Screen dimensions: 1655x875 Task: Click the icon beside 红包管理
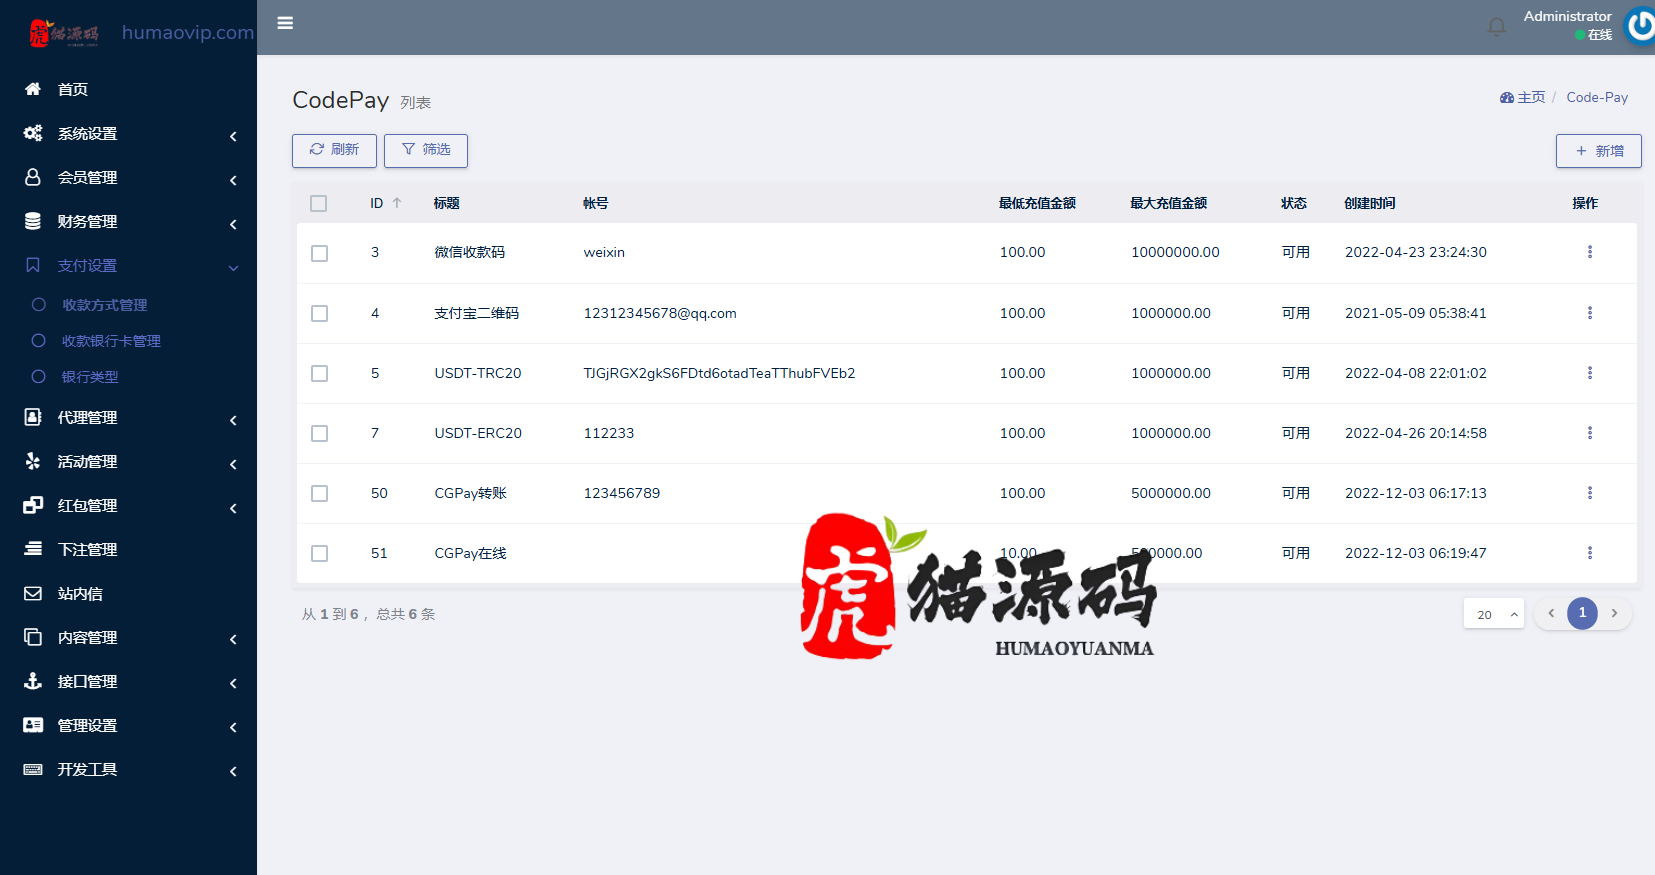tap(33, 505)
